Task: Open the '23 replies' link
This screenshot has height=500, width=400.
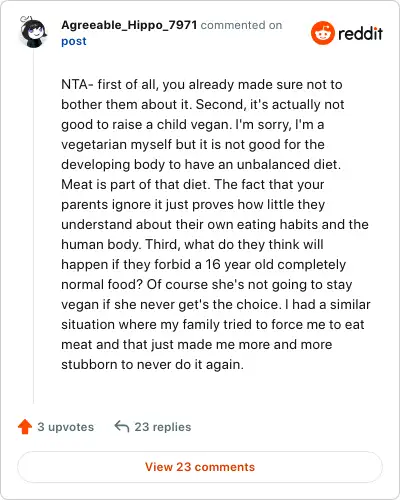Action: [x=163, y=427]
